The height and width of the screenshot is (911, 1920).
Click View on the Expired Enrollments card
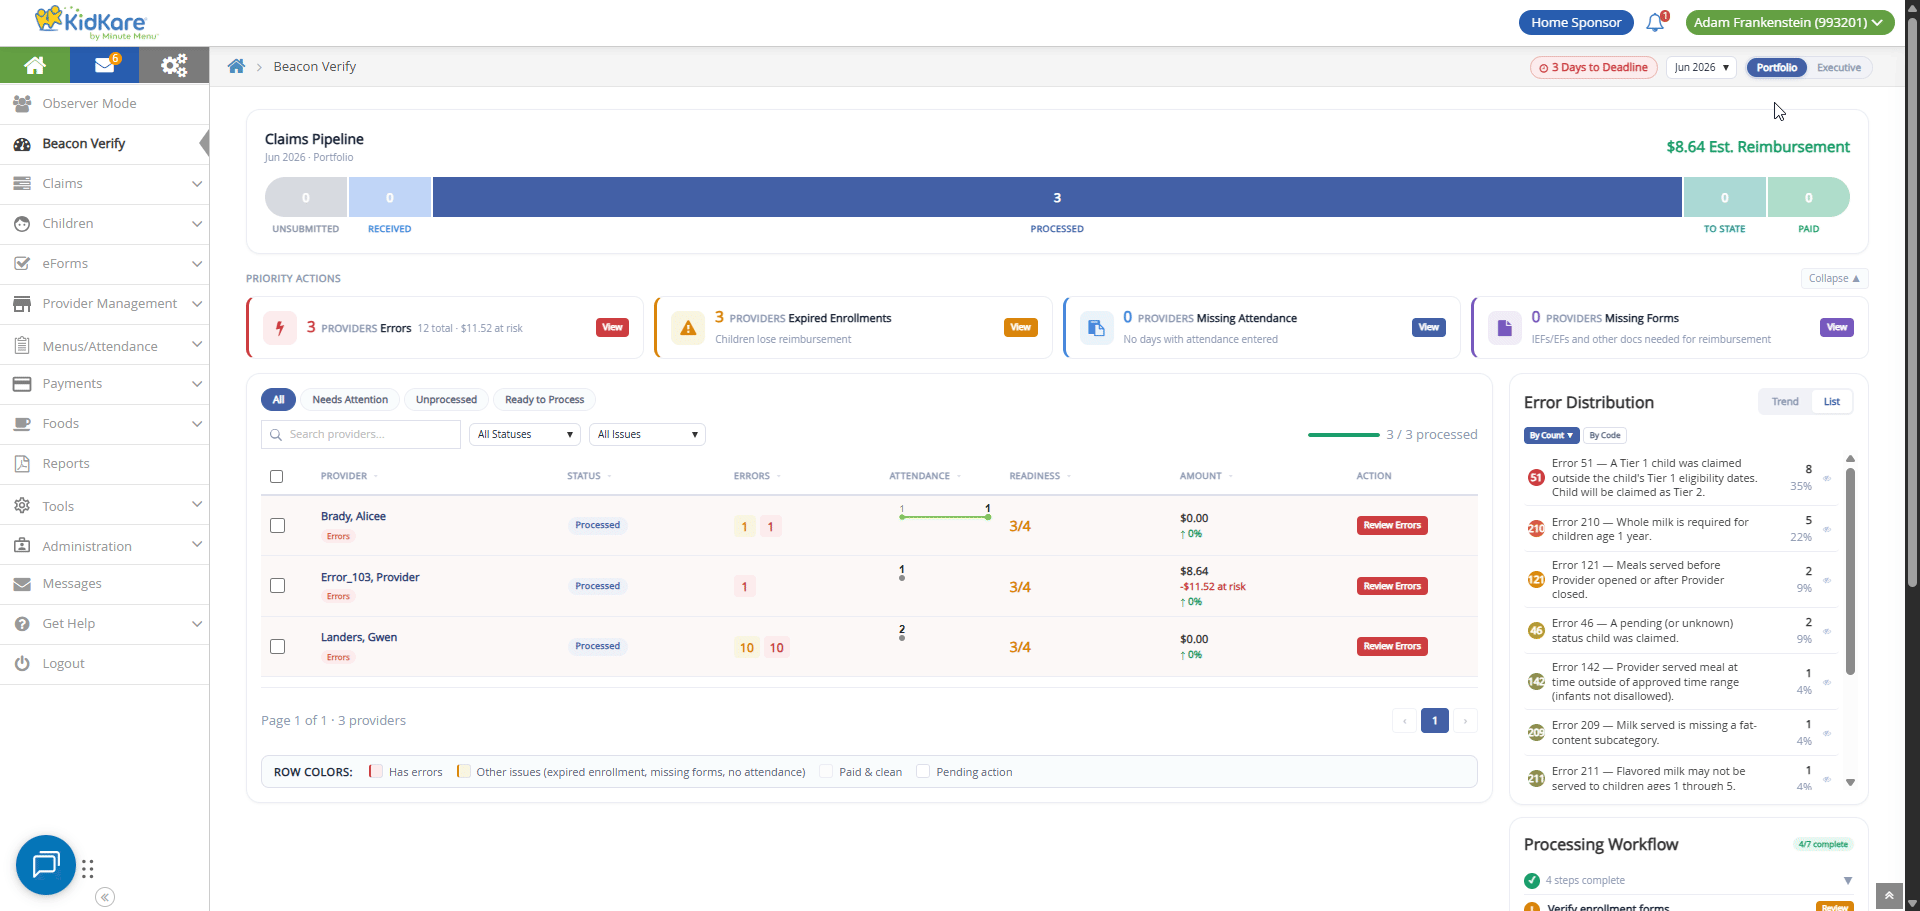tap(1020, 327)
